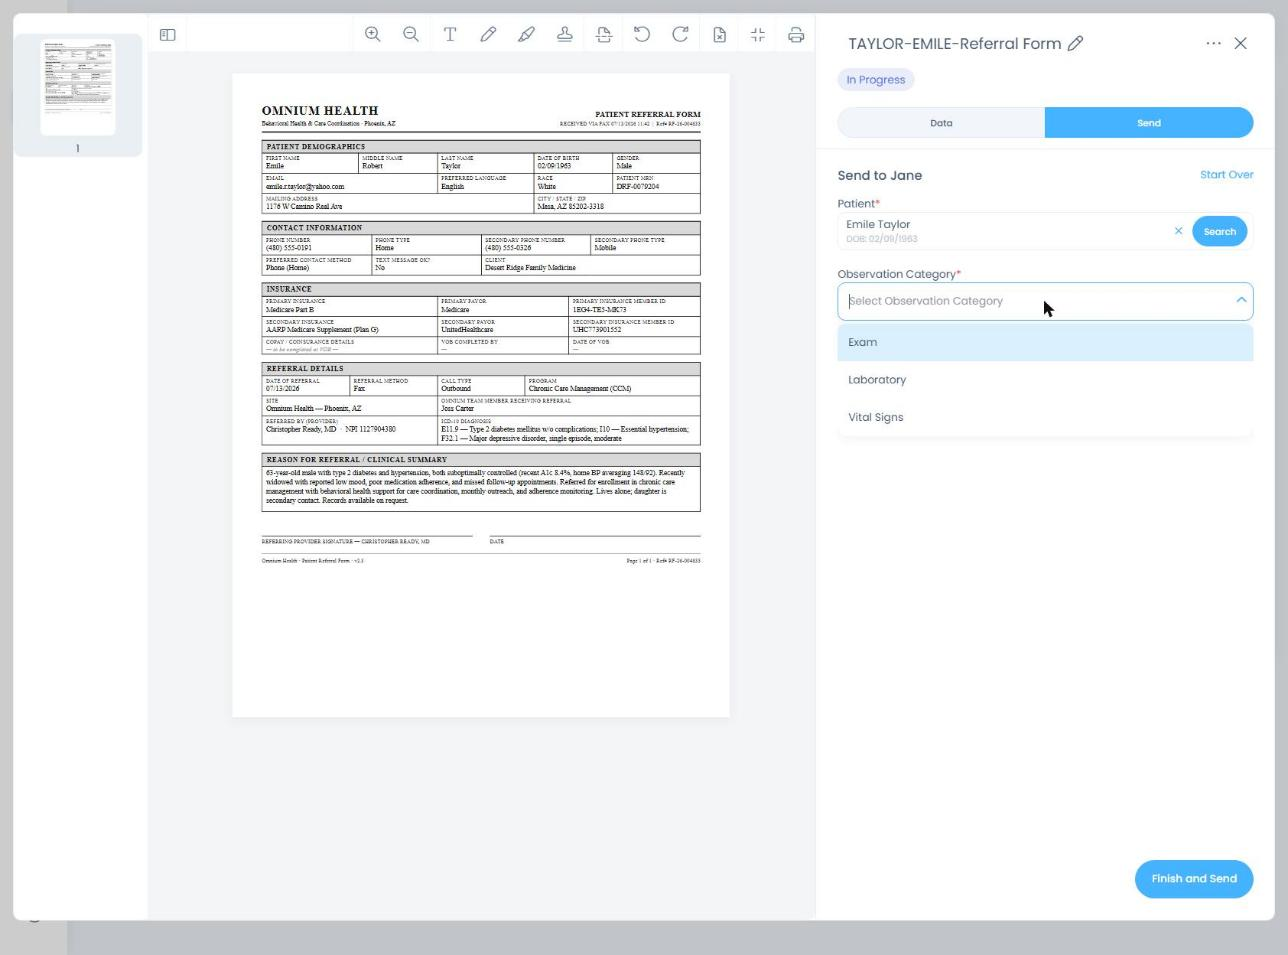The image size is (1288, 955).
Task: Switch to the Data tab
Action: [x=941, y=123]
